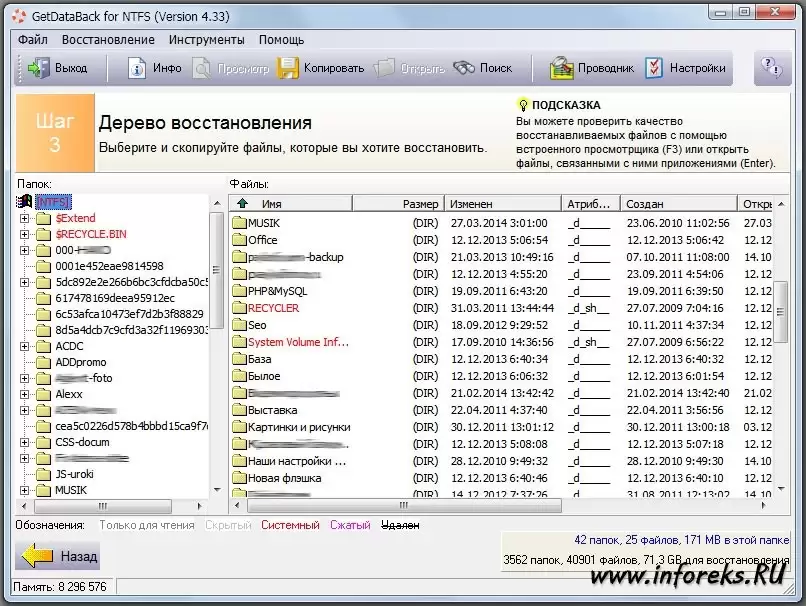Screen dimensions: 806x606
Task: Open the Поиск search tool
Action: tap(464, 69)
